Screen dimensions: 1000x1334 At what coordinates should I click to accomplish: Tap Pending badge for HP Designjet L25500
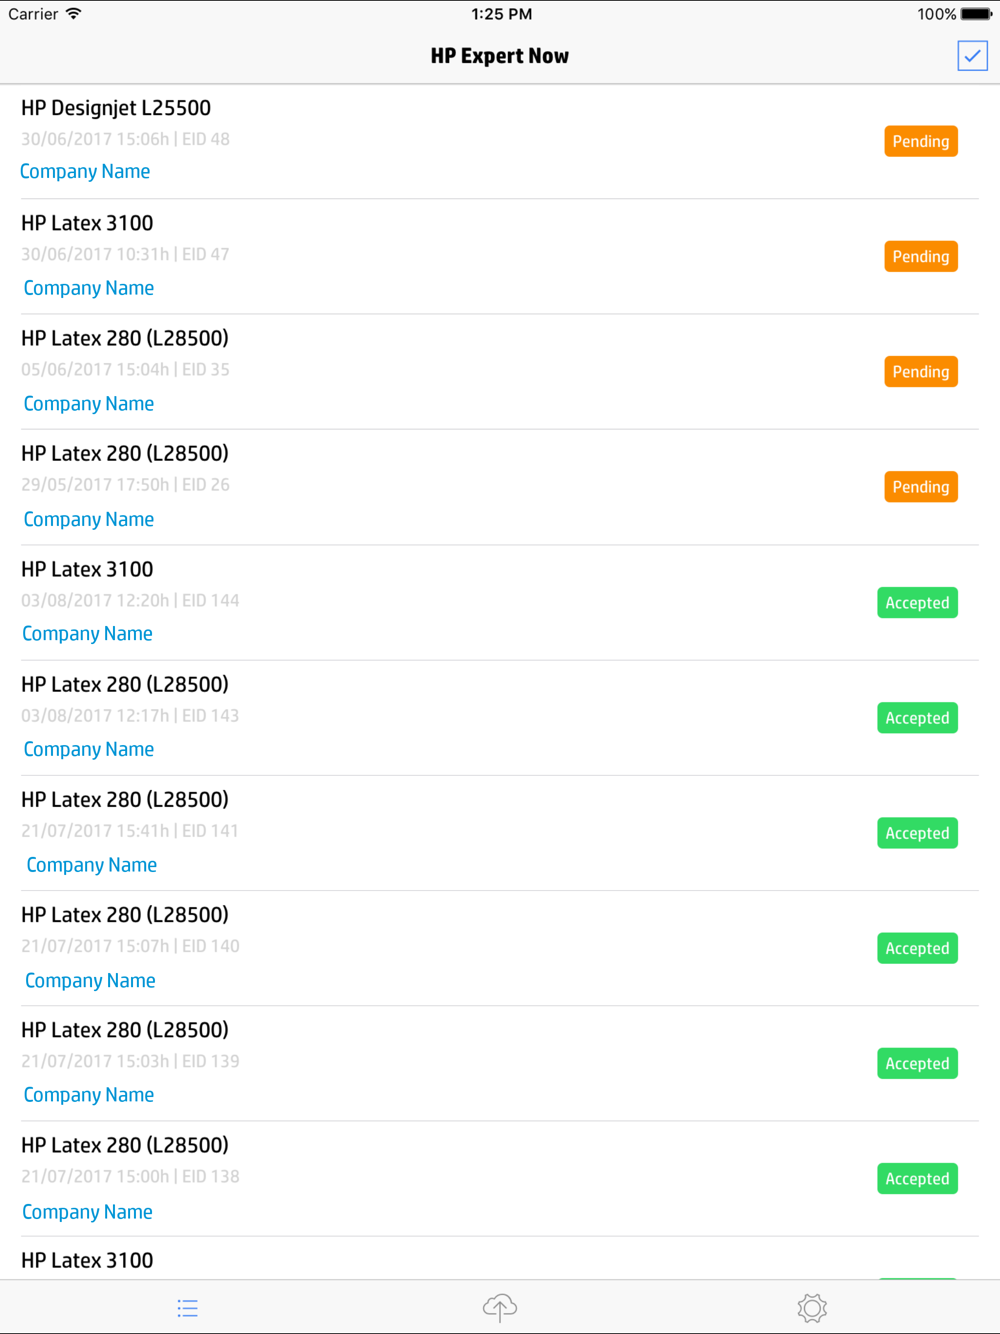click(921, 141)
